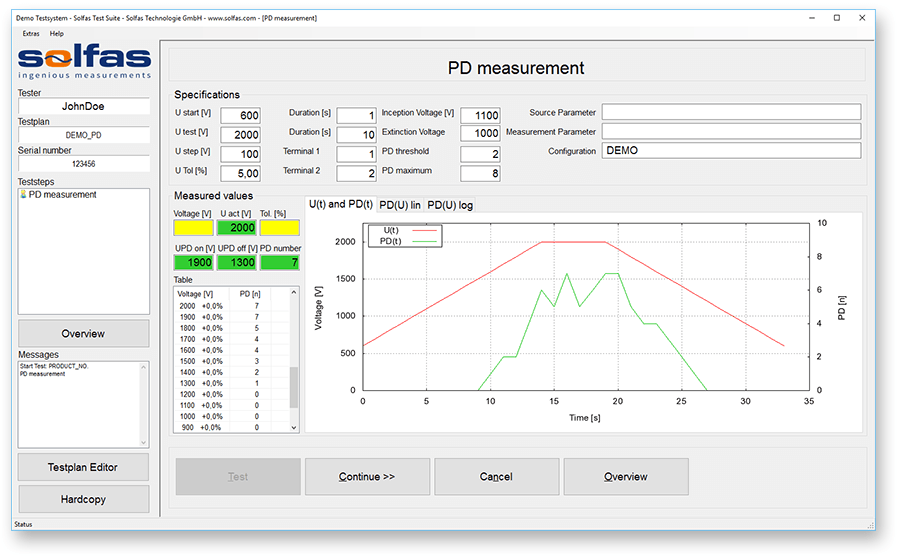Switch to the PD(U) log tab
Screen dimensions: 900x557
click(x=450, y=205)
